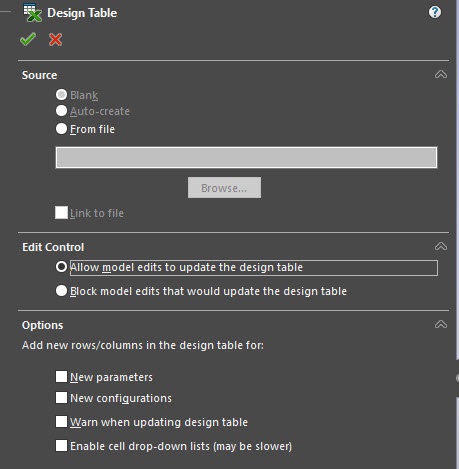
Task: Collapse the Source section
Action: coord(441,74)
